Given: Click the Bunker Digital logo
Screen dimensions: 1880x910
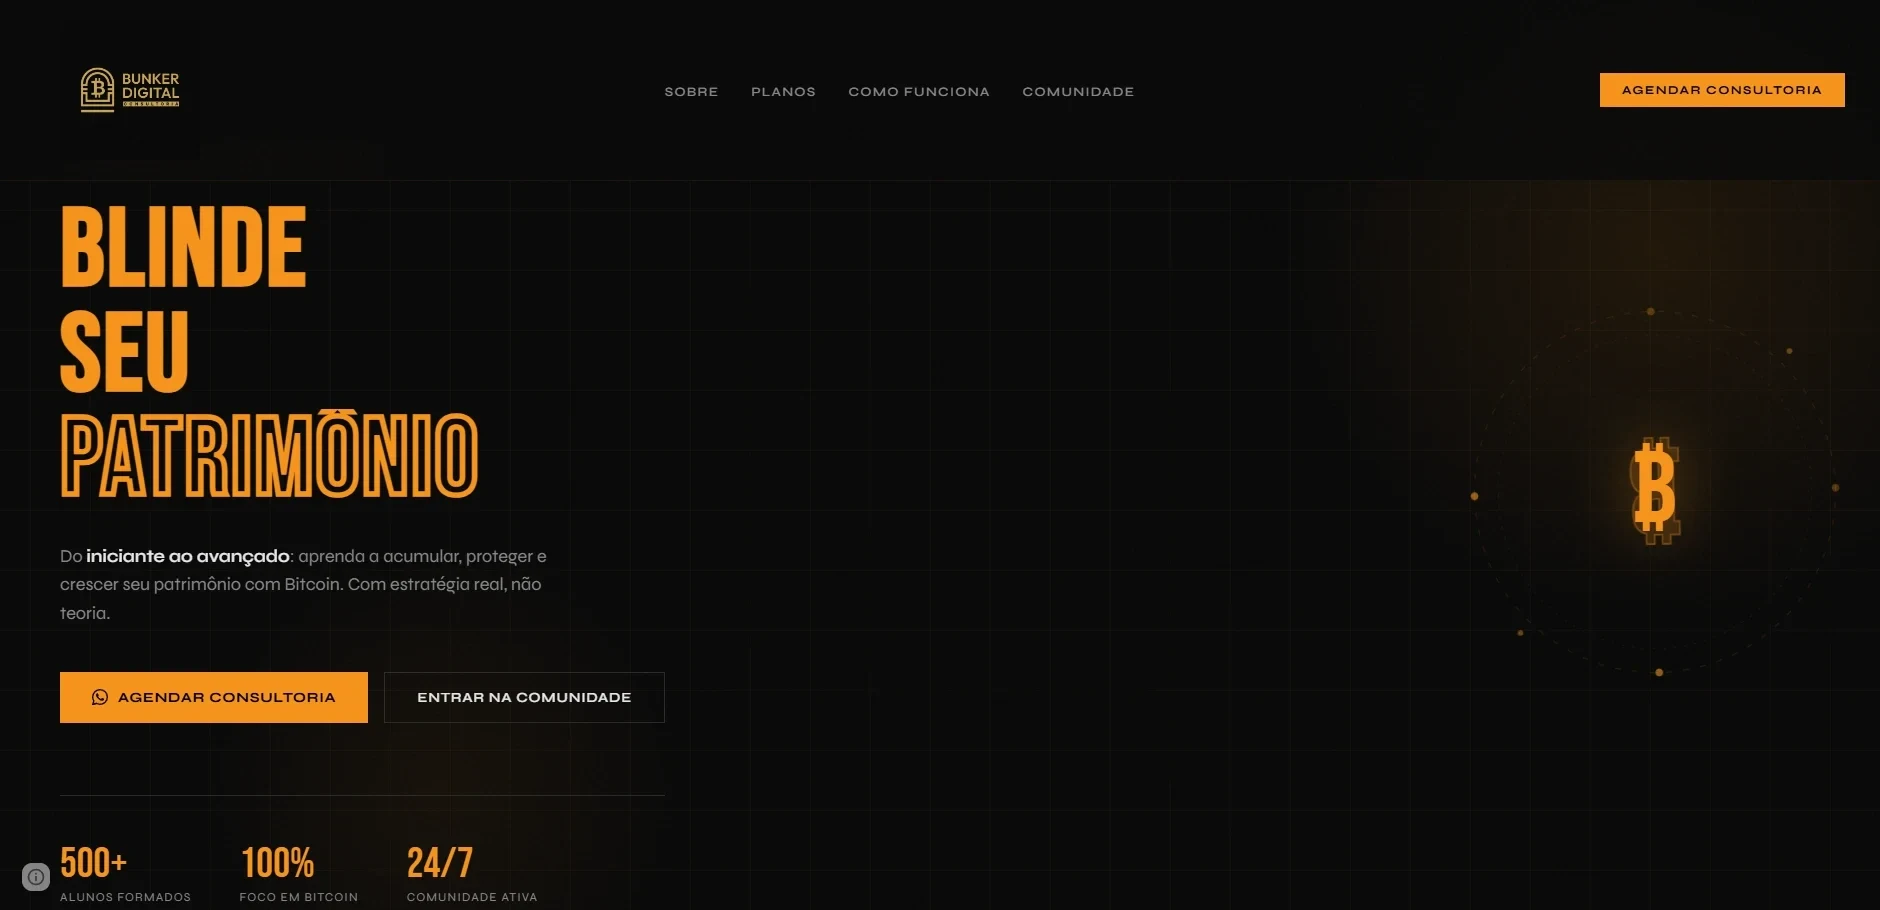Looking at the screenshot, I should tap(130, 90).
